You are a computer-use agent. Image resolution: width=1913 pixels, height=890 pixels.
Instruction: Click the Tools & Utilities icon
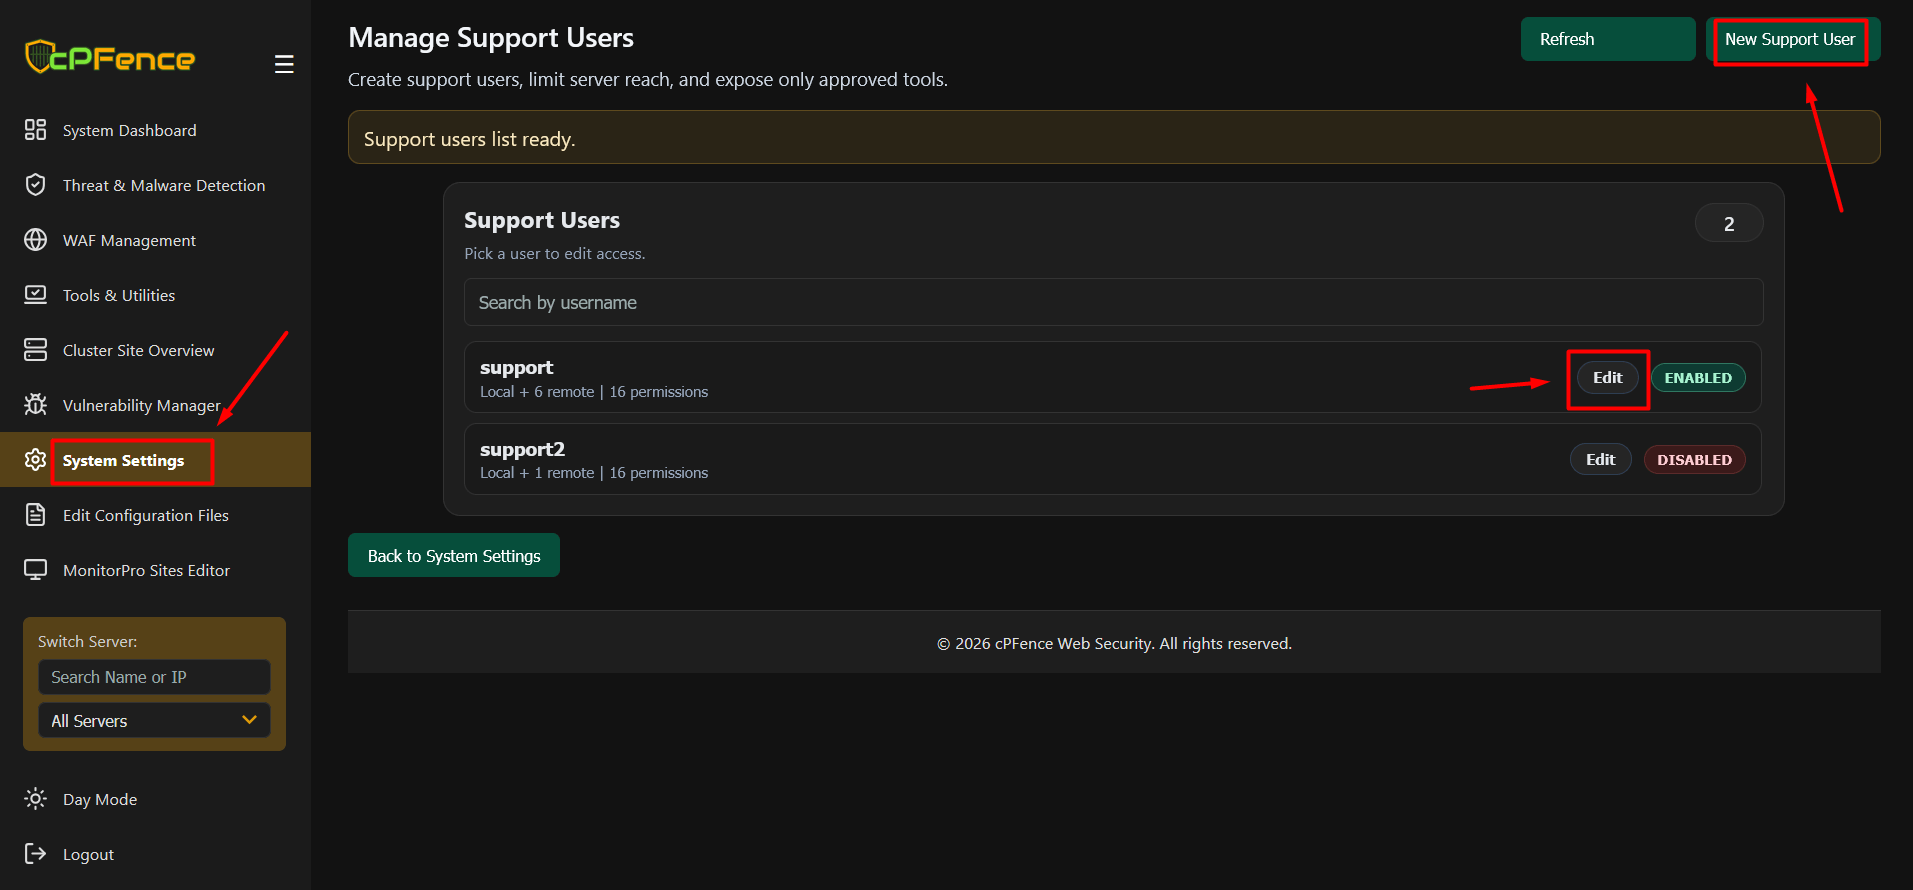pos(36,295)
